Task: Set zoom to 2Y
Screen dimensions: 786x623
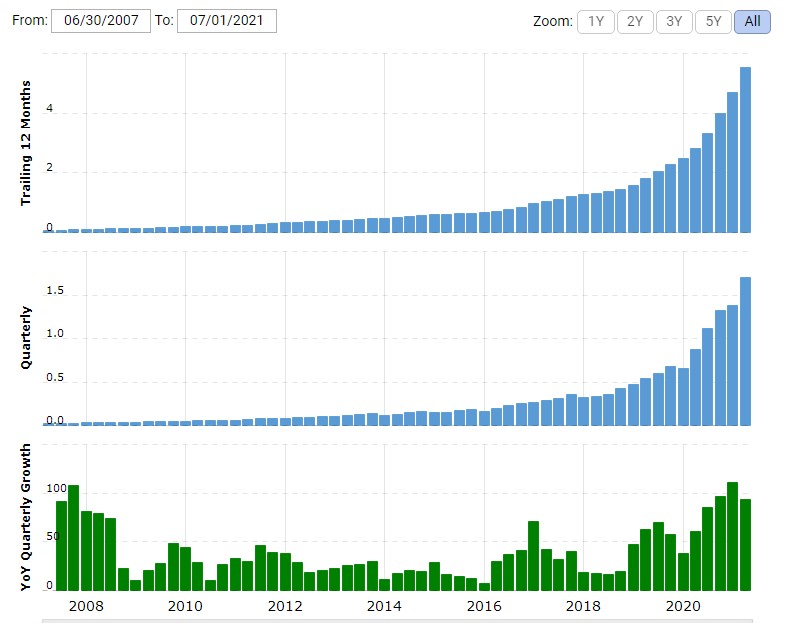Action: (x=635, y=22)
